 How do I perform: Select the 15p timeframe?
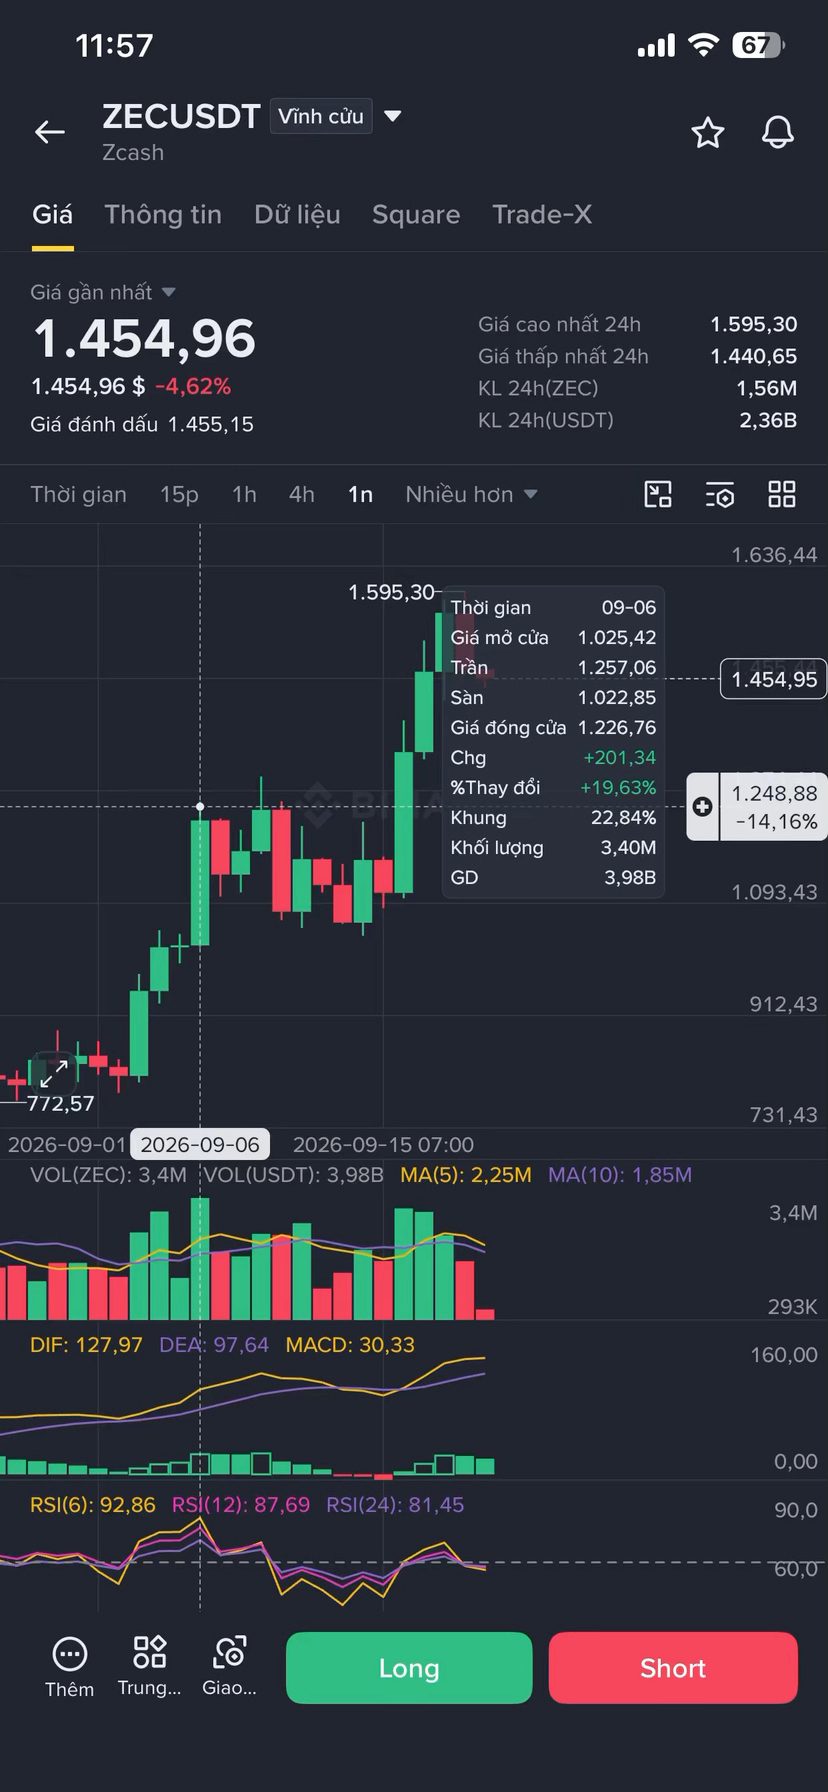[x=179, y=494]
